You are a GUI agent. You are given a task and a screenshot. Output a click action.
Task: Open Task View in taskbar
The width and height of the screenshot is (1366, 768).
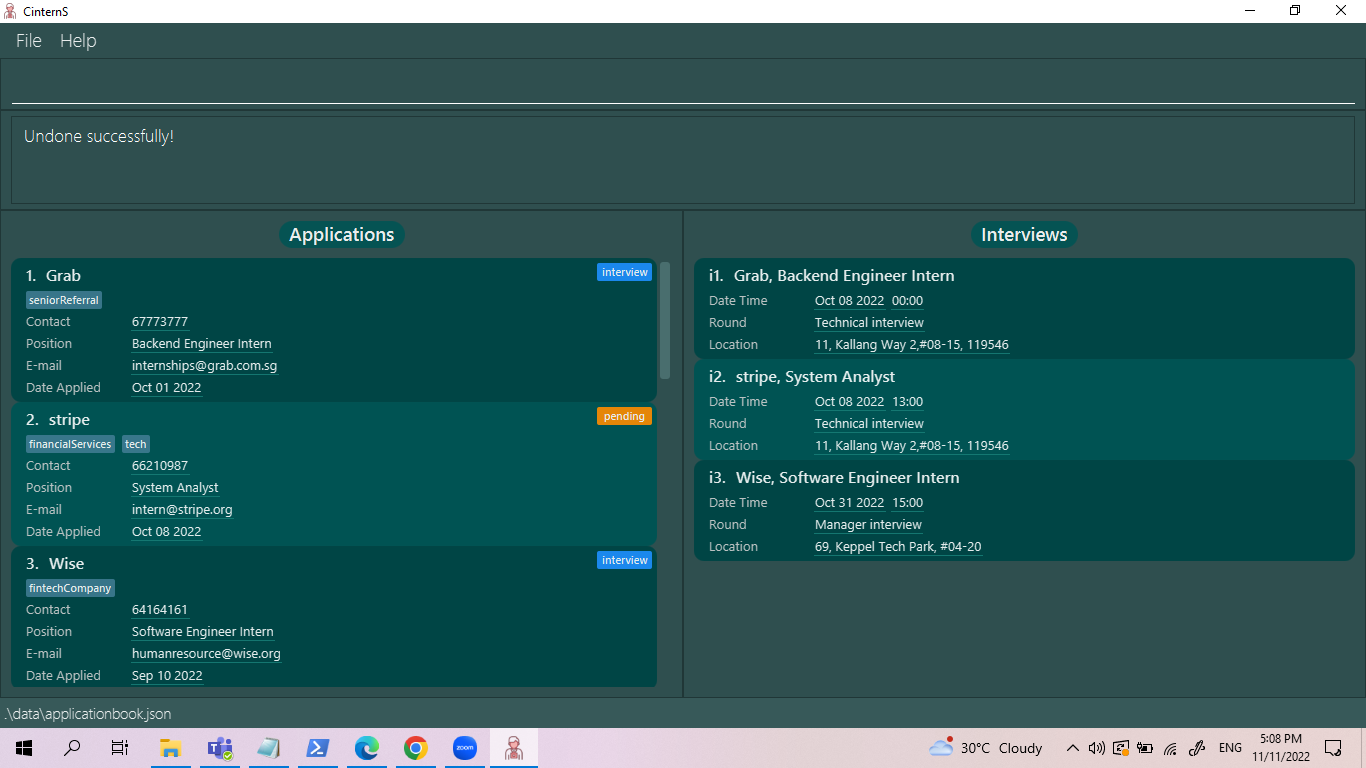pos(120,748)
